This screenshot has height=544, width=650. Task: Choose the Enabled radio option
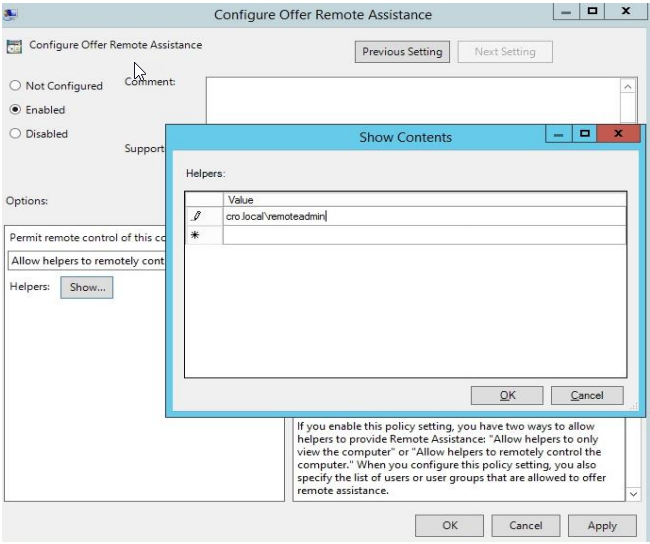coord(15,110)
